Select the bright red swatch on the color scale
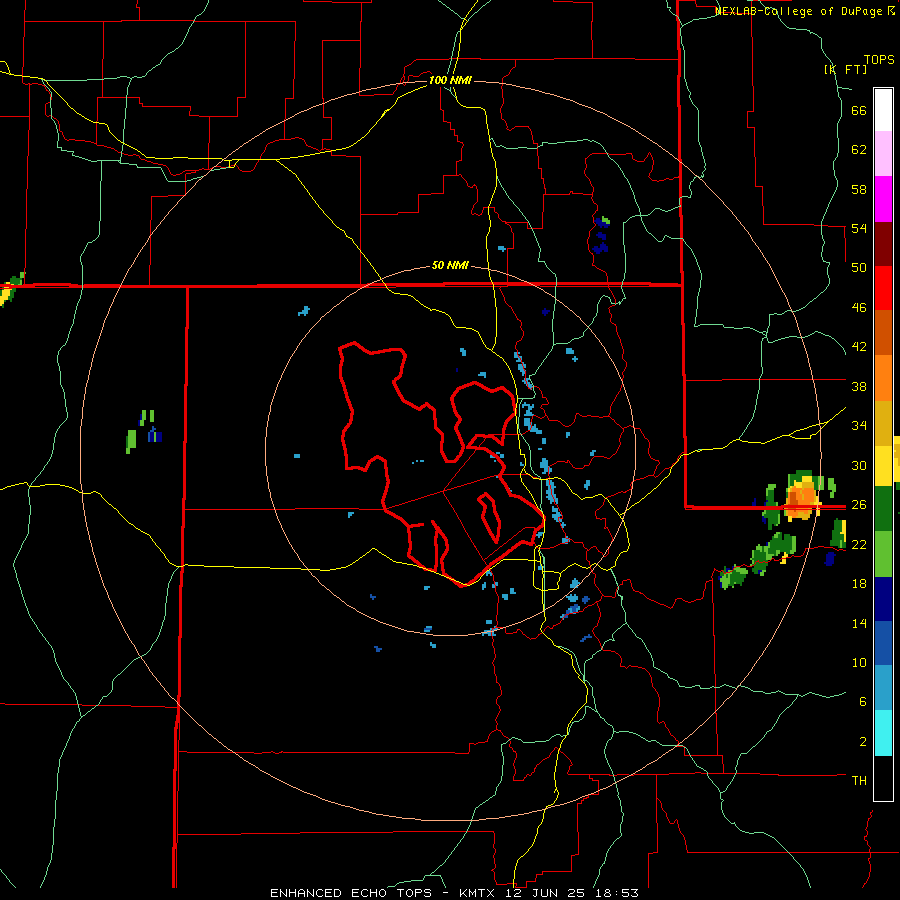 coord(883,288)
